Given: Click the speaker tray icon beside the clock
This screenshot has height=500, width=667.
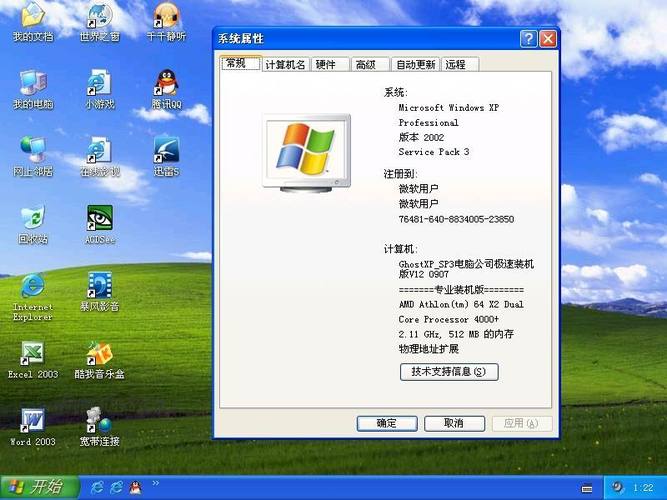Looking at the screenshot, I should (x=617, y=487).
